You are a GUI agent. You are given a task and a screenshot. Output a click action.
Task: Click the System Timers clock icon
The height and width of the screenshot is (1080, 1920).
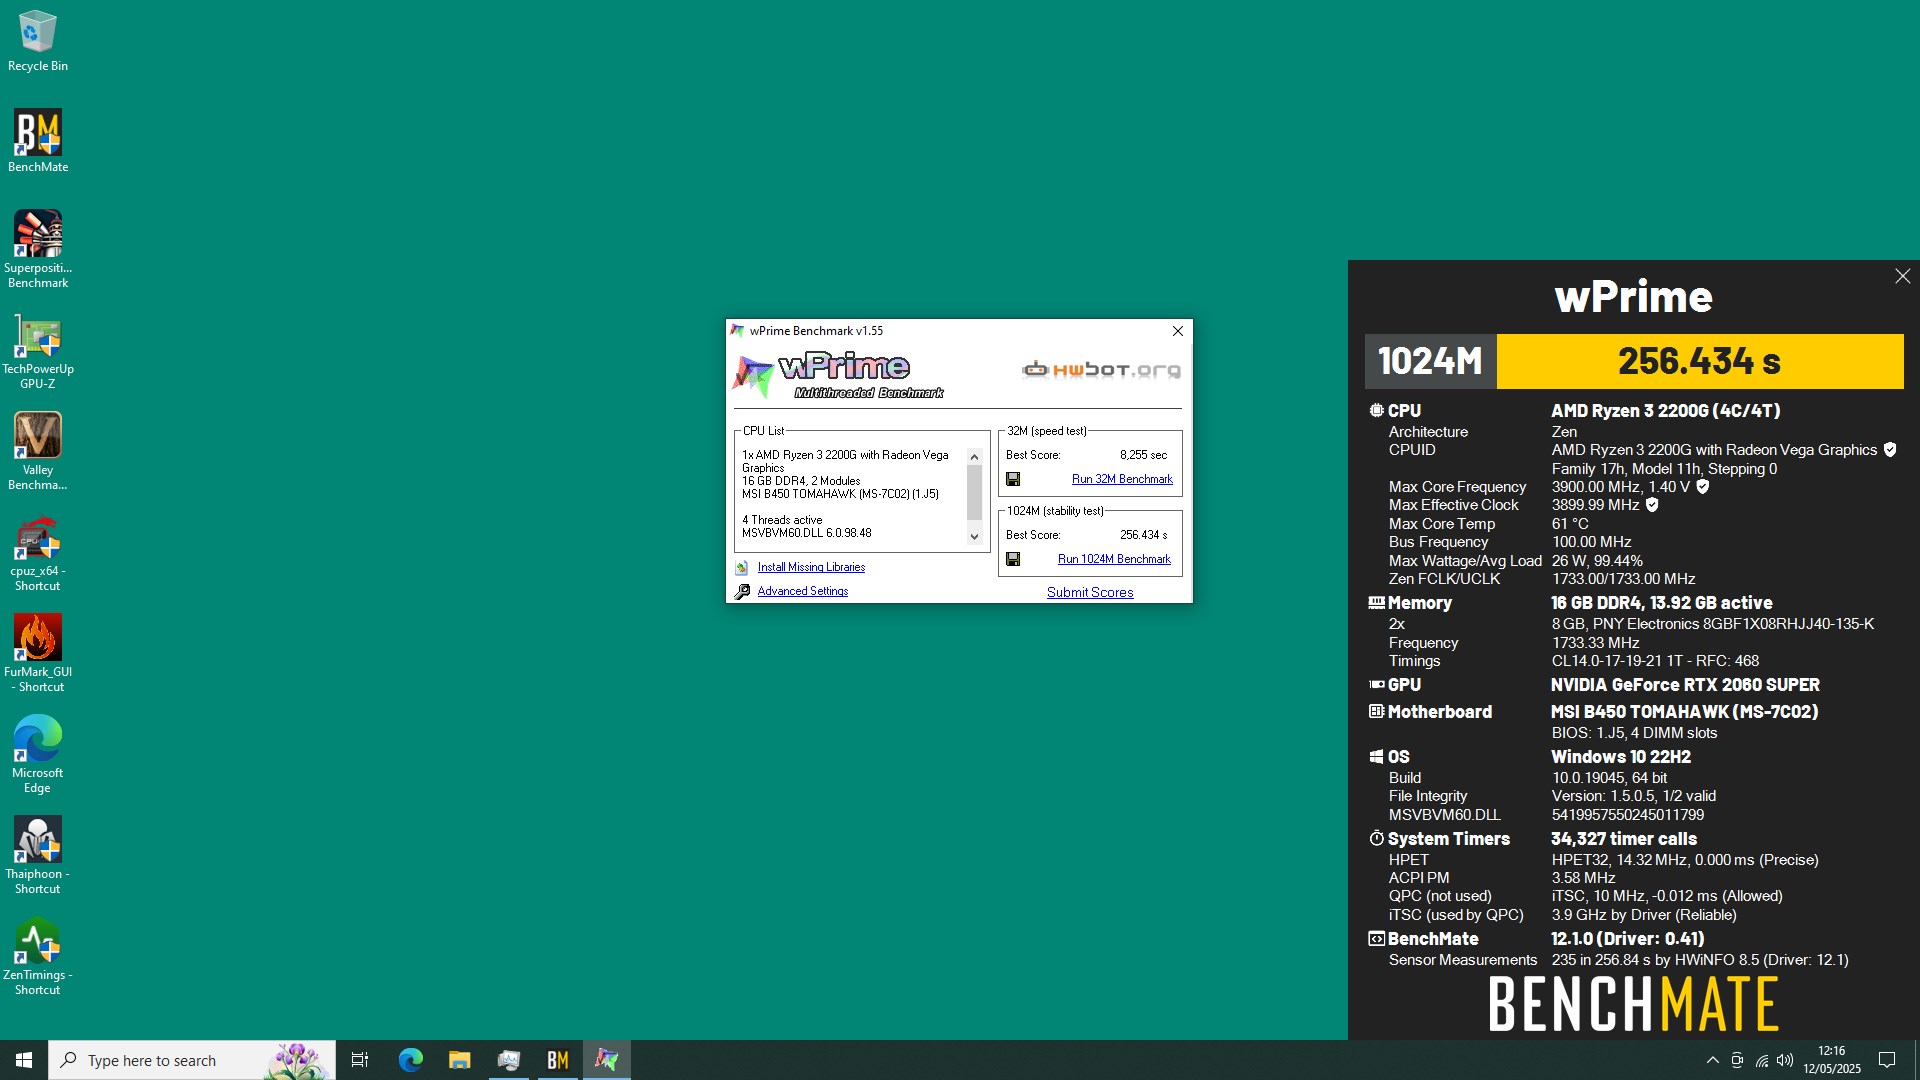tap(1377, 838)
